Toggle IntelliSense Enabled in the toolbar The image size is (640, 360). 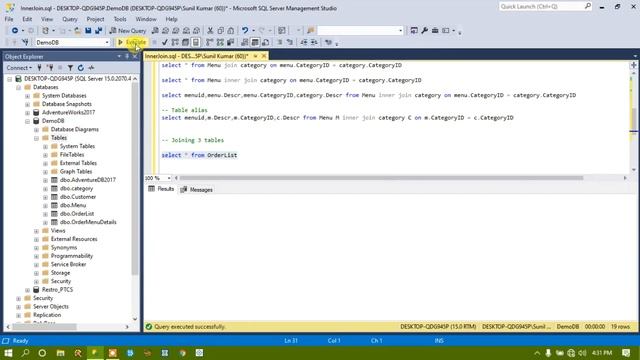tap(196, 42)
